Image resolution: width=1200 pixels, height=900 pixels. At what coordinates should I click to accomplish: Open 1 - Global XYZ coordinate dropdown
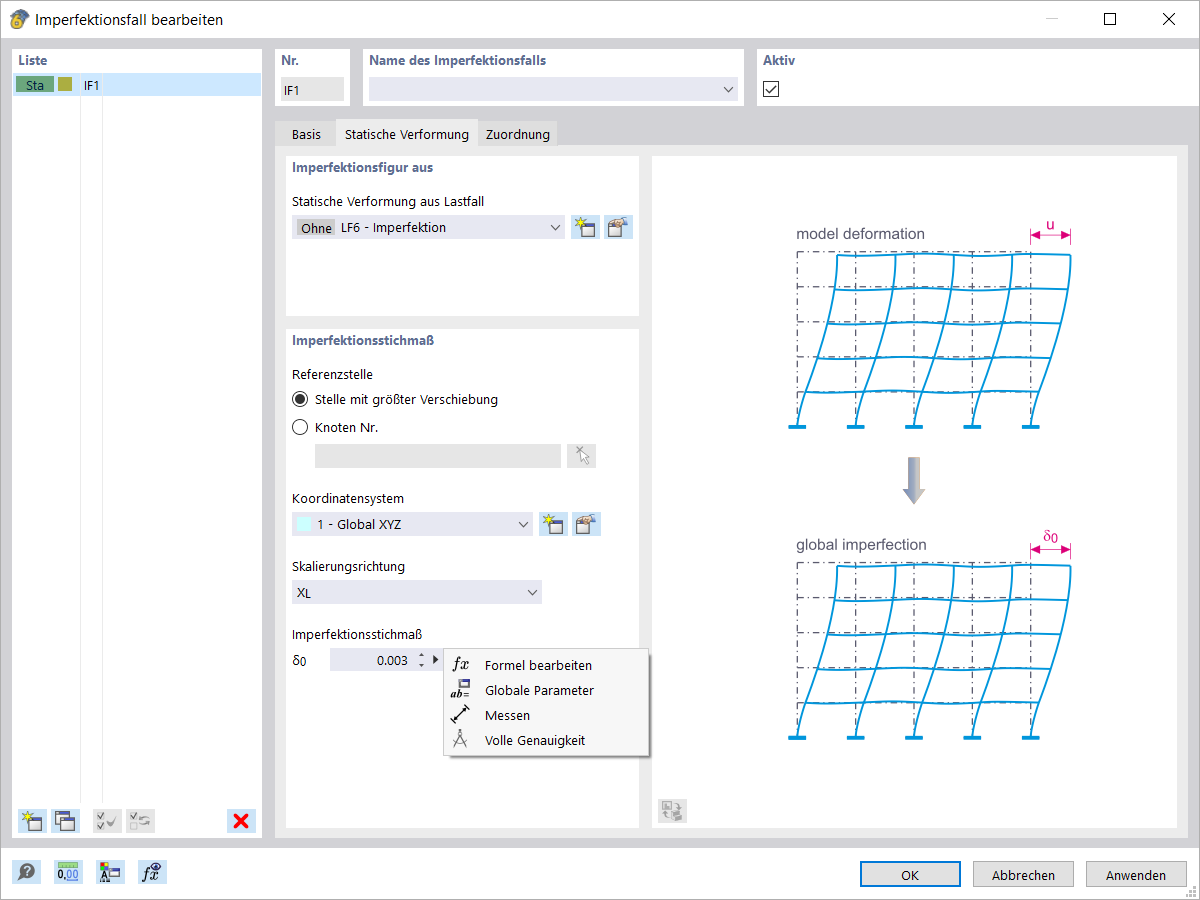point(523,524)
